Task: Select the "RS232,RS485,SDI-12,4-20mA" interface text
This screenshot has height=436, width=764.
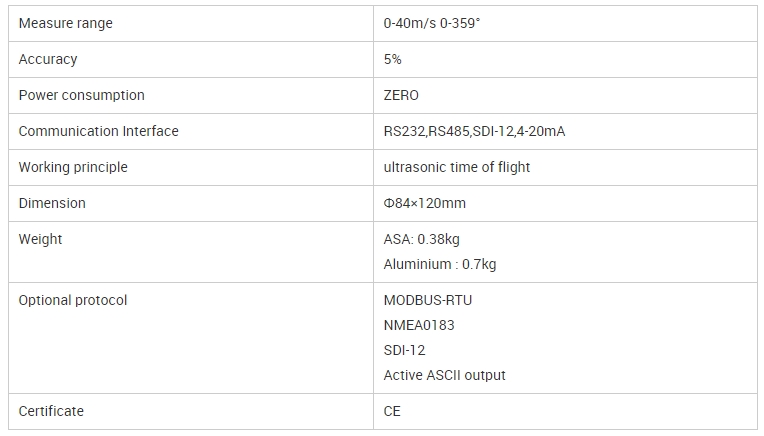Action: pos(475,131)
